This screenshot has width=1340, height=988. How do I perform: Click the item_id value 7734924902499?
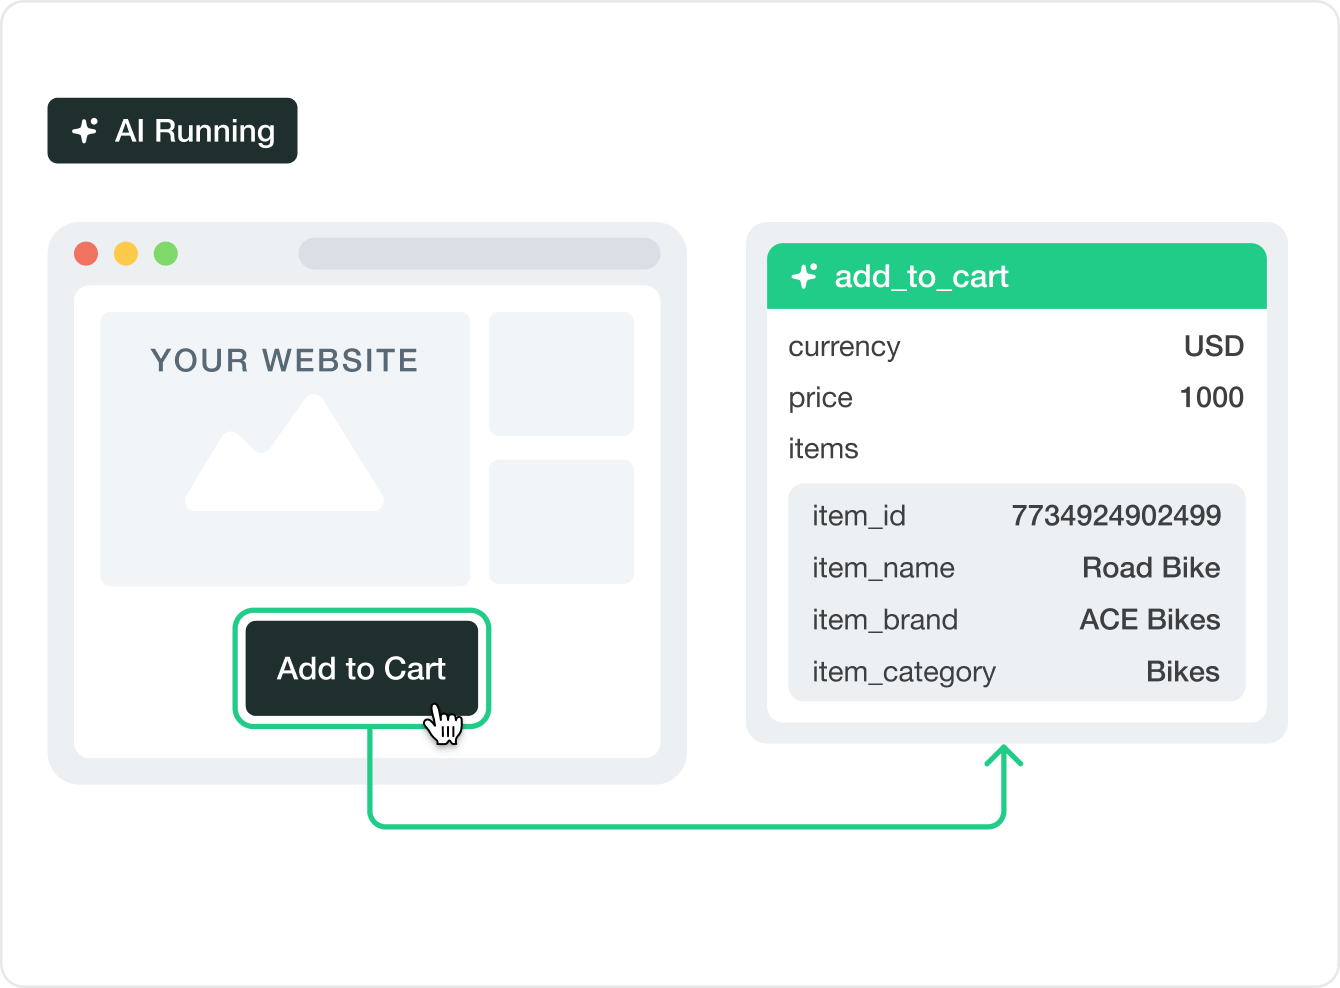(1116, 516)
